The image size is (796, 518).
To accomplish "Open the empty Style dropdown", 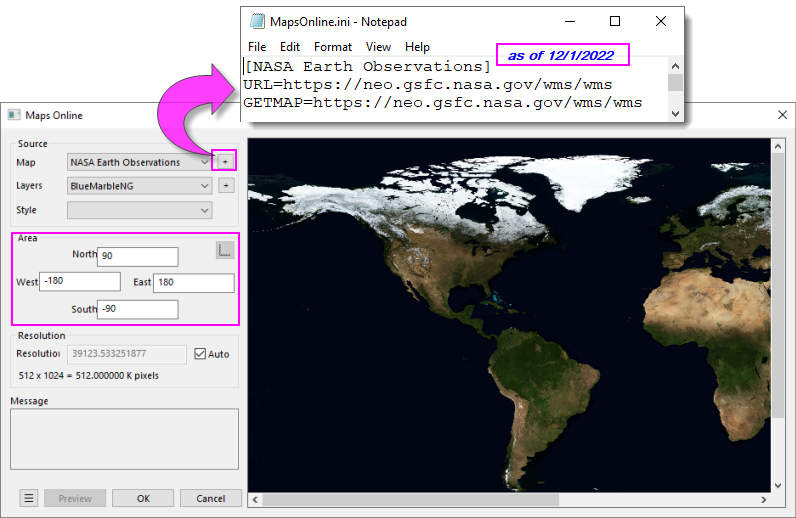I will coord(140,210).
